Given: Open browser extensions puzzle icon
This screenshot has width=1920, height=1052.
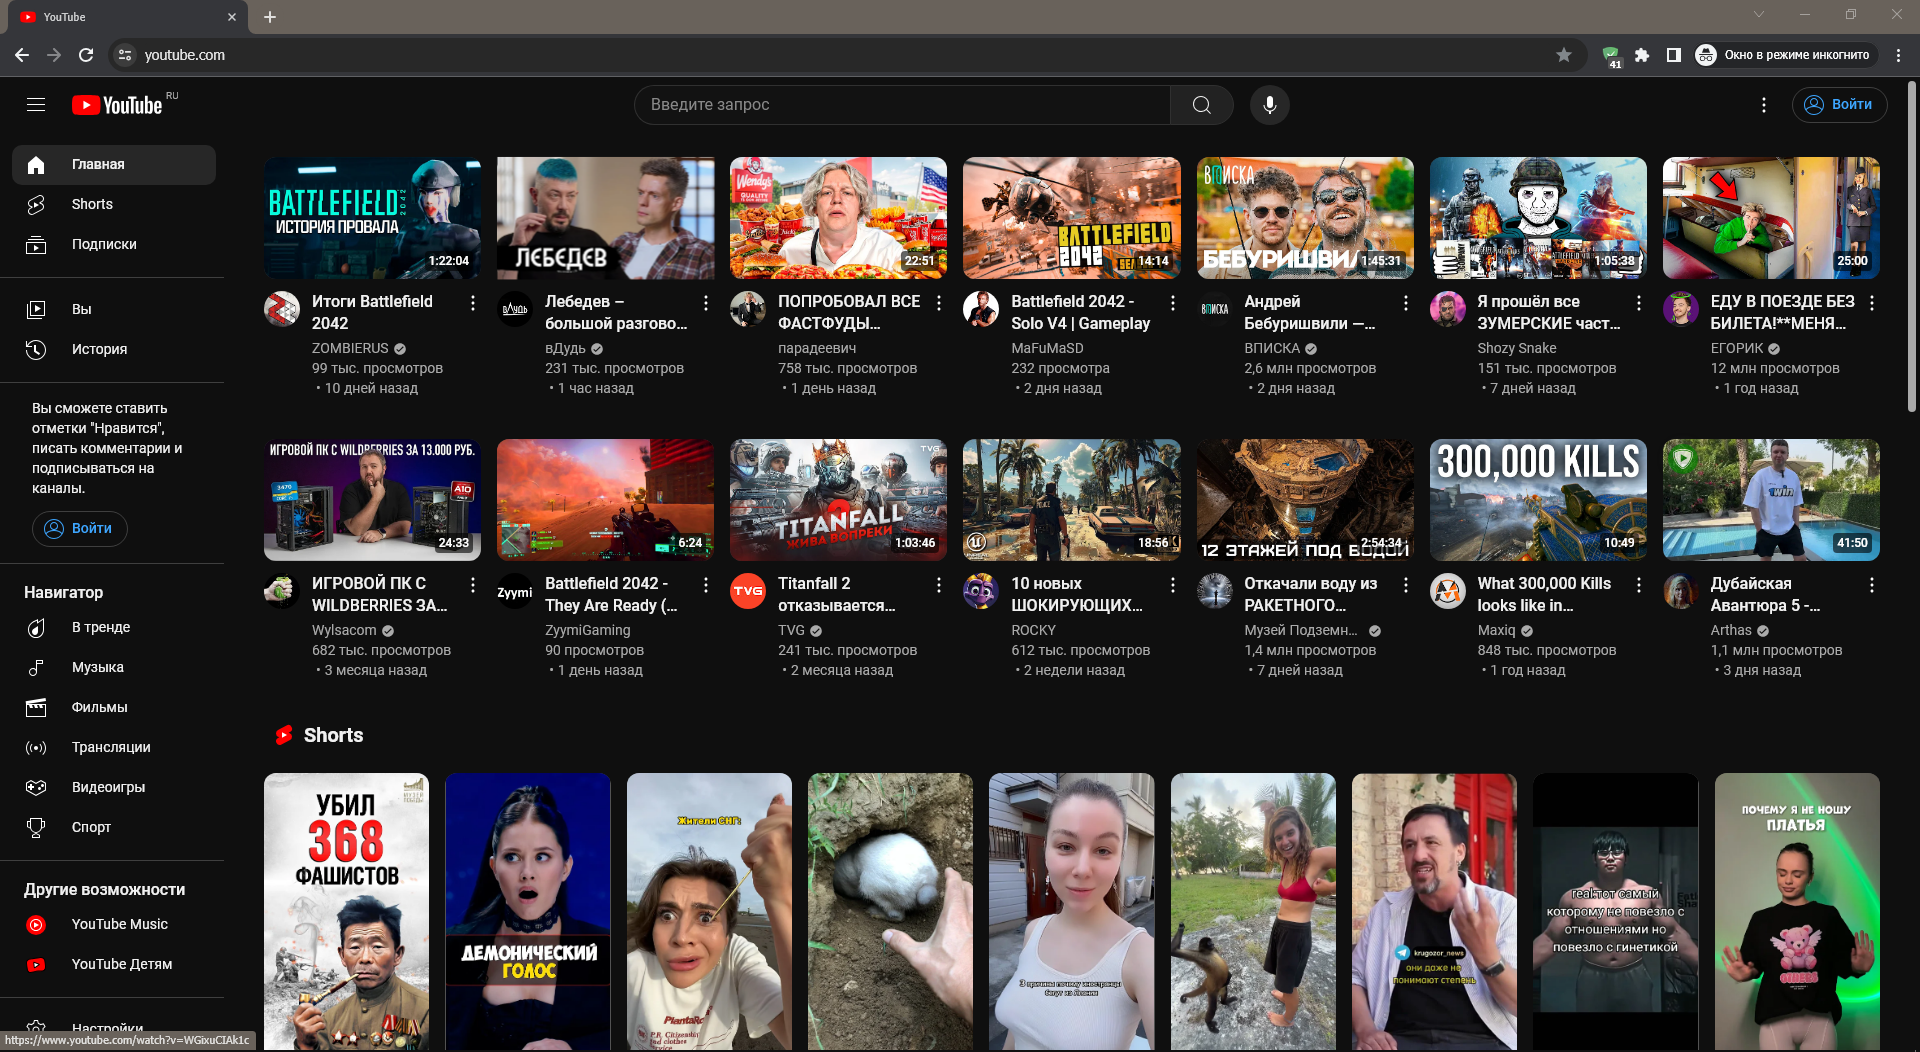Looking at the screenshot, I should pos(1642,55).
